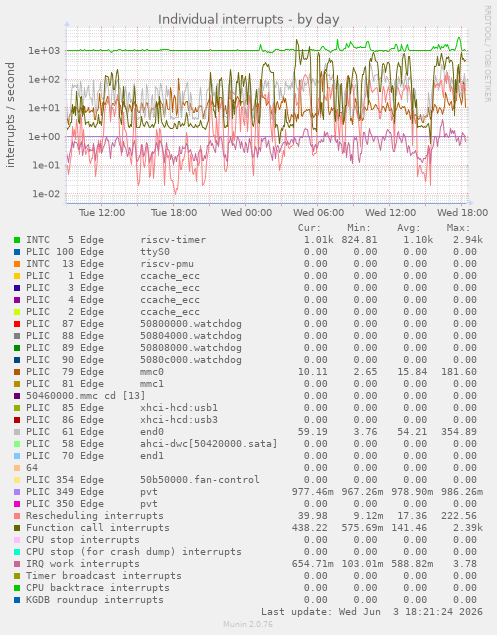This screenshot has width=497, height=635.
Task: Click the 'Wed 18:00' x-axis label
Action: [x=463, y=213]
